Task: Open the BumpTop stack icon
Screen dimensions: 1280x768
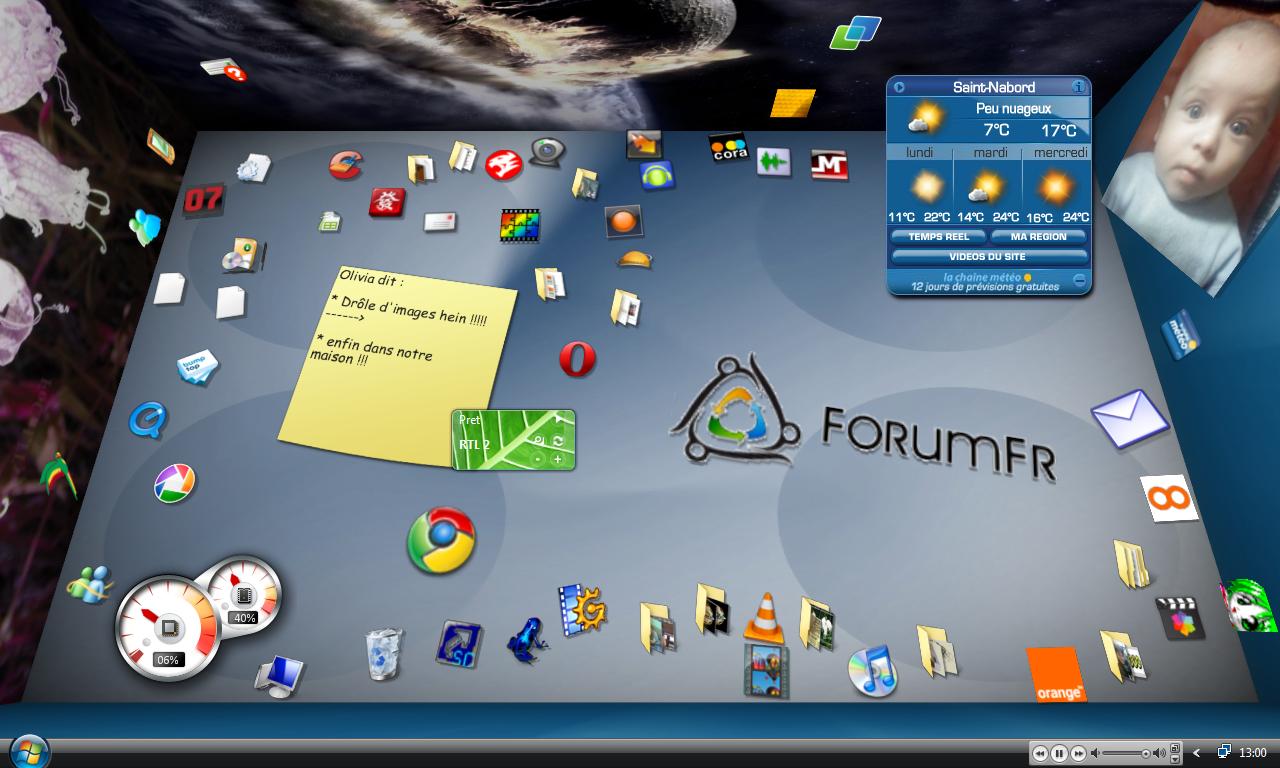Action: [x=197, y=367]
